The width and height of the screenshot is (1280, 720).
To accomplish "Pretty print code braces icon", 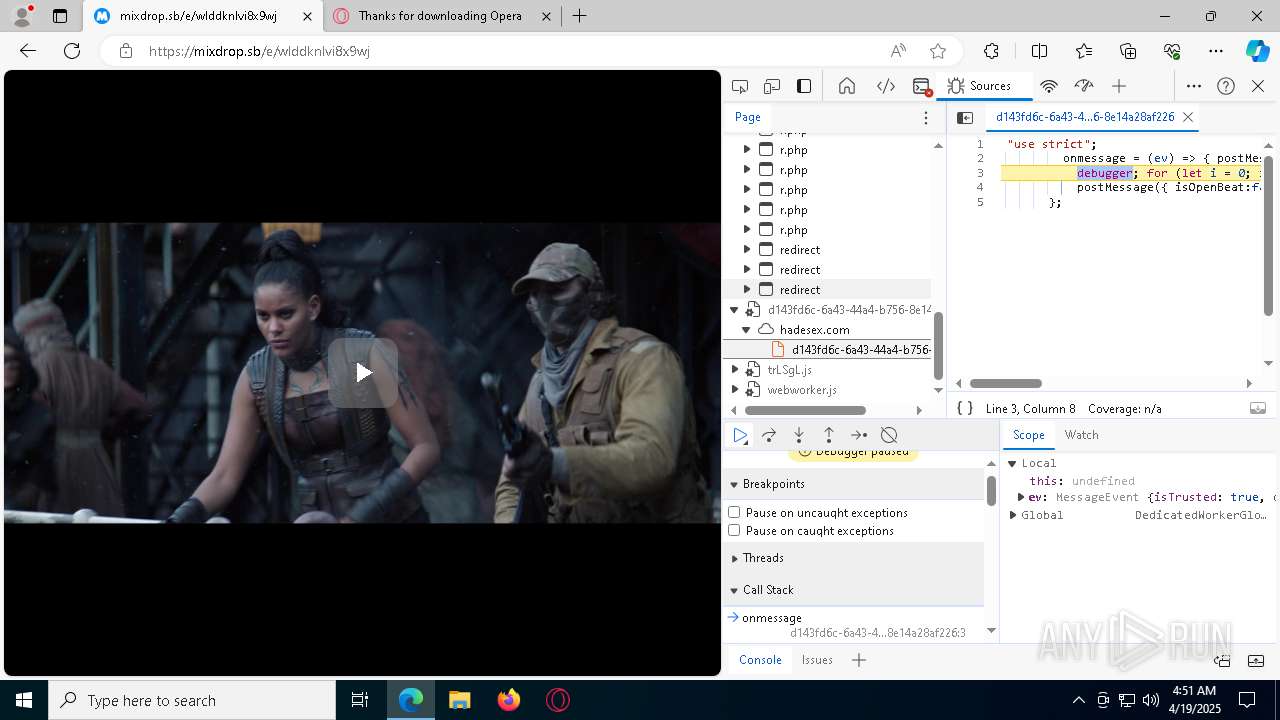I will 965,408.
